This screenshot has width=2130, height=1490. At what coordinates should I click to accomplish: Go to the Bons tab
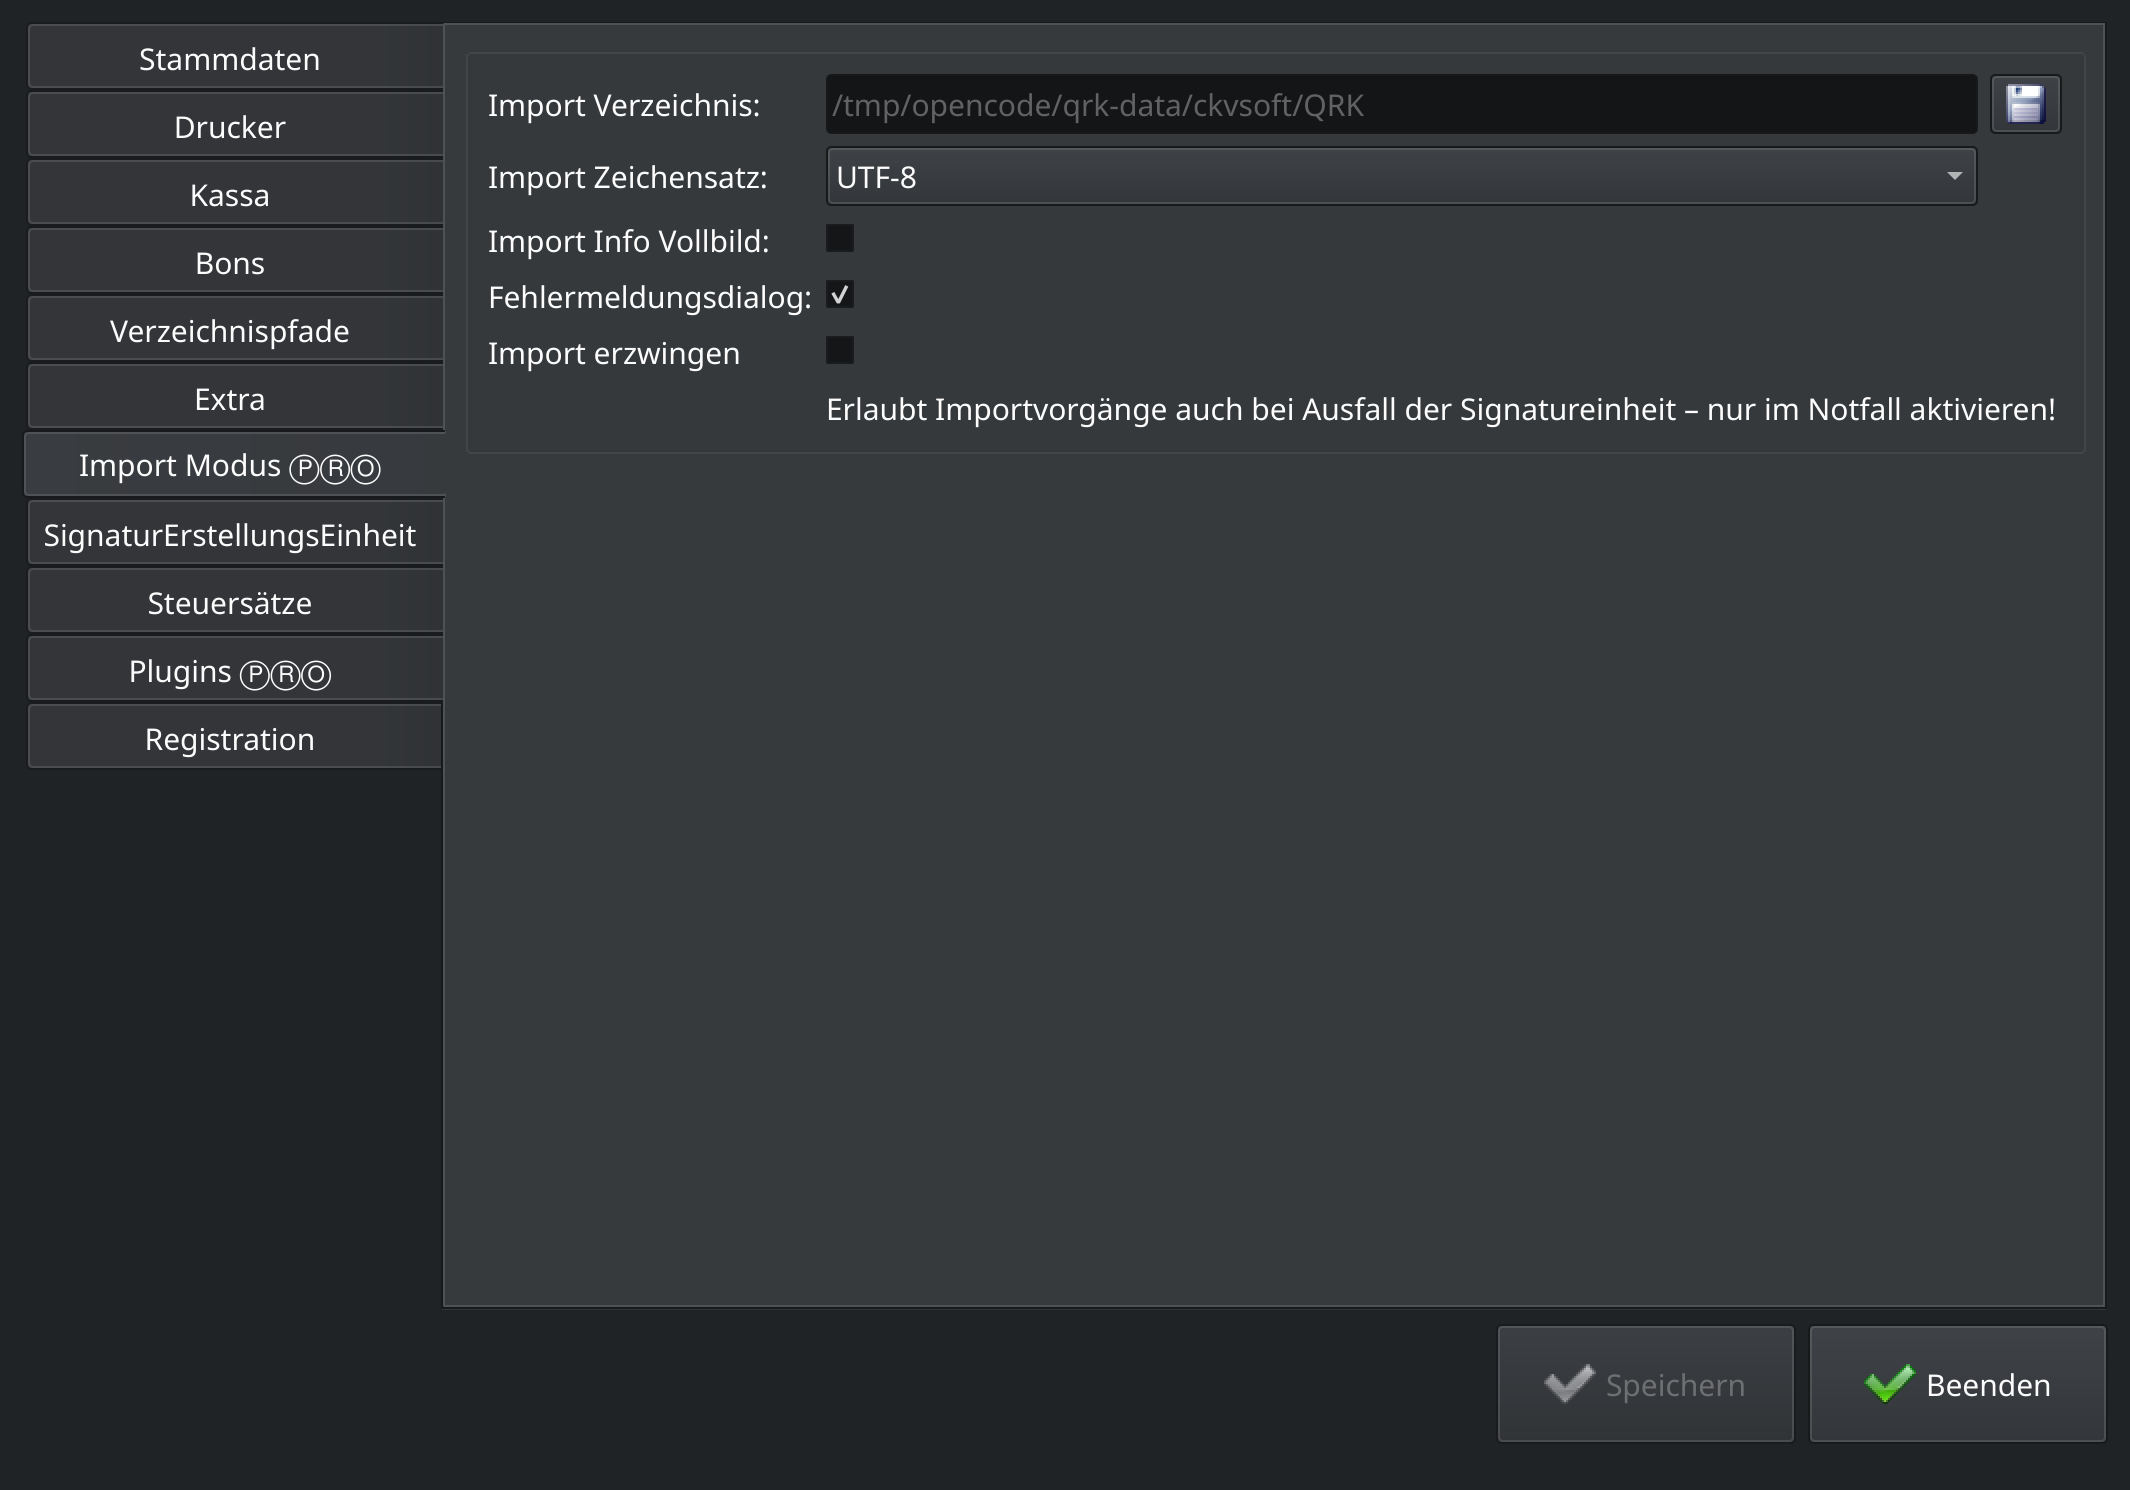235,263
